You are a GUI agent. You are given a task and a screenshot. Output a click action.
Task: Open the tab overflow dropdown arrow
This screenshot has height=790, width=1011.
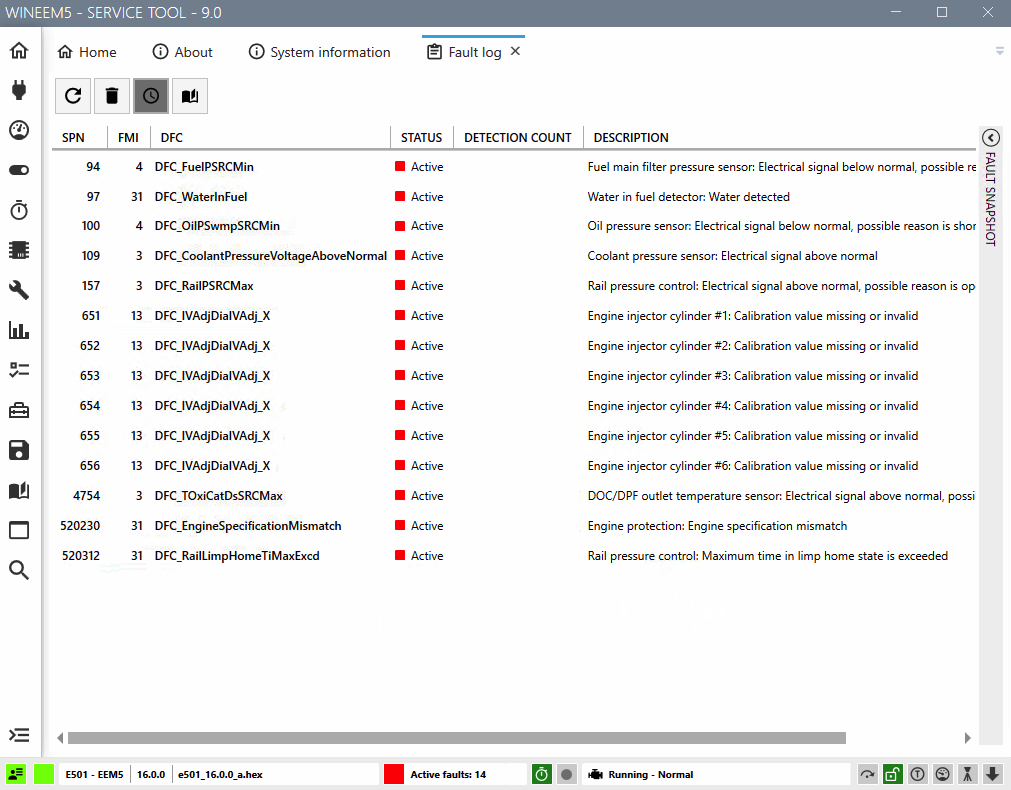click(x=999, y=51)
